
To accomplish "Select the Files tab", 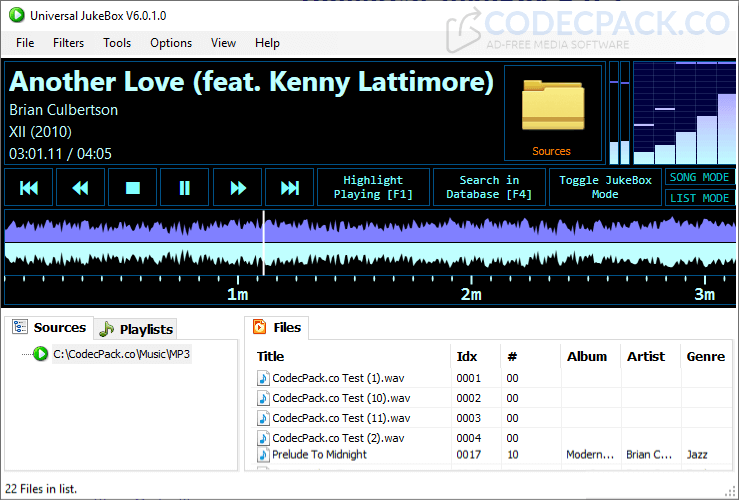I will coord(277,327).
